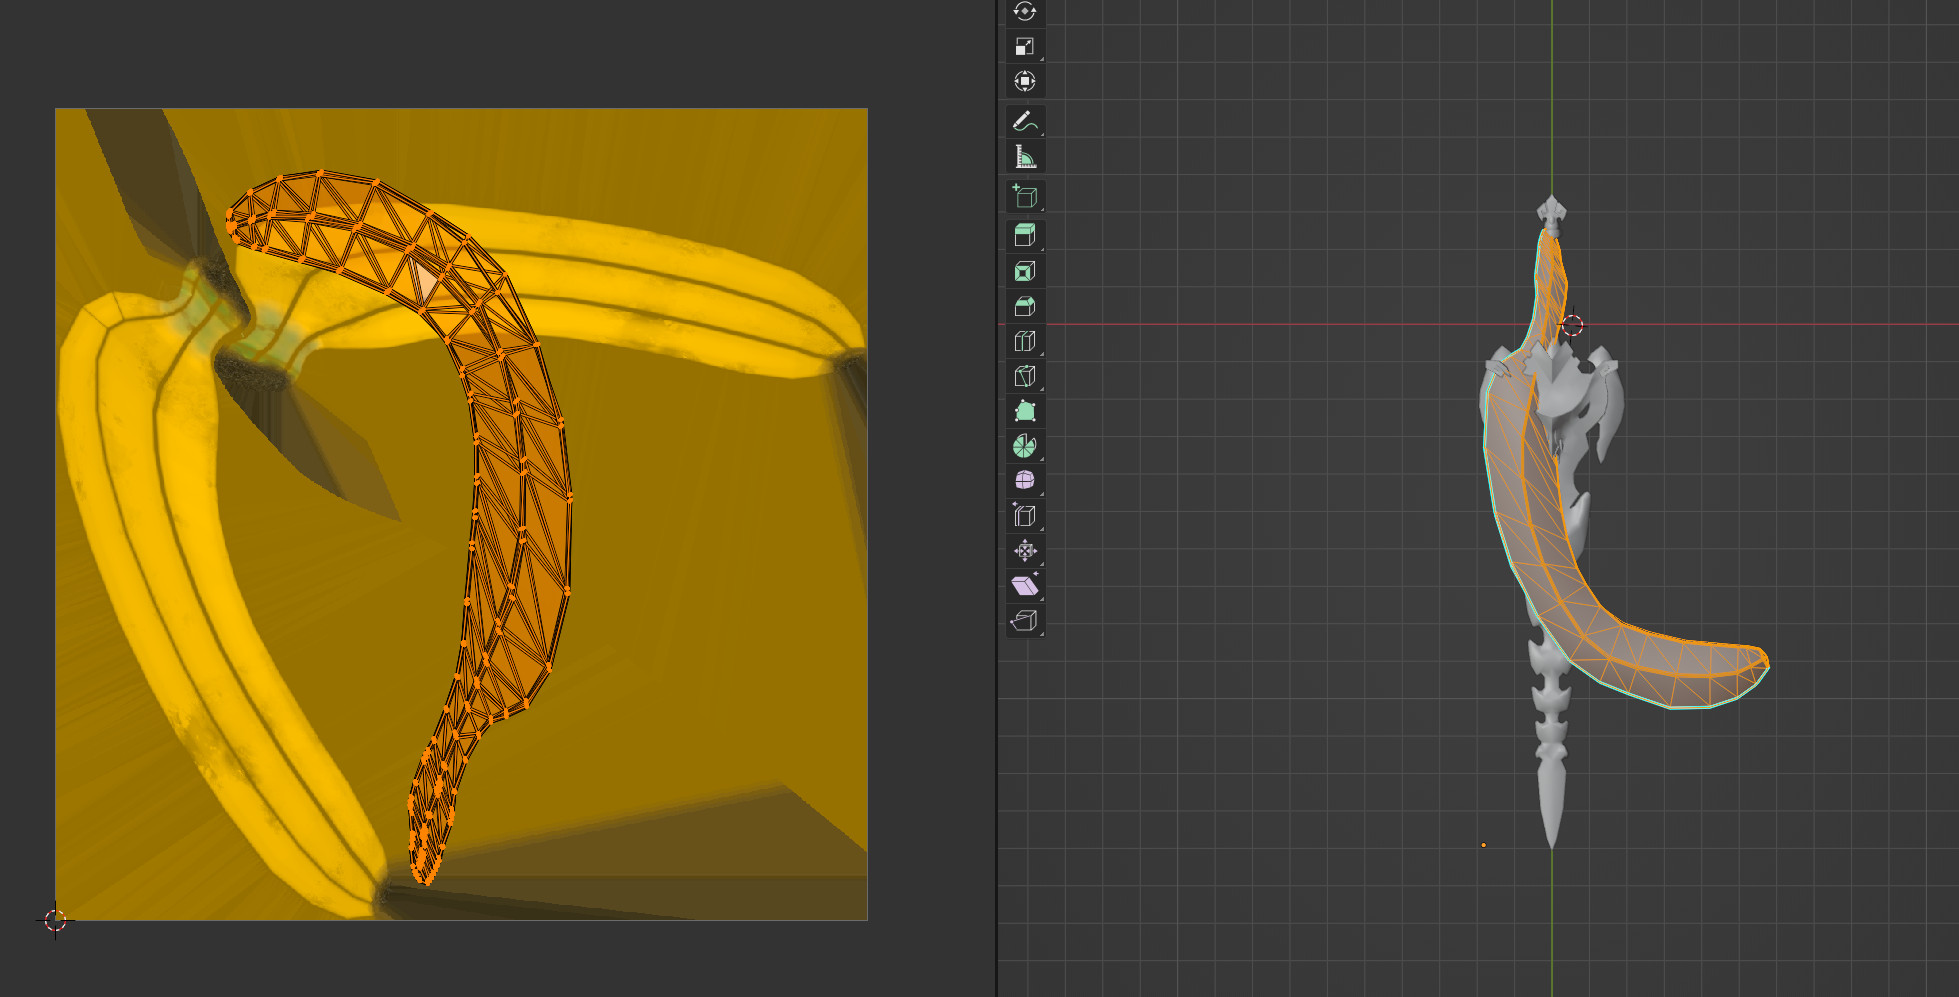Image resolution: width=1959 pixels, height=997 pixels.
Task: Choose the Shear tool
Action: (x=1024, y=586)
